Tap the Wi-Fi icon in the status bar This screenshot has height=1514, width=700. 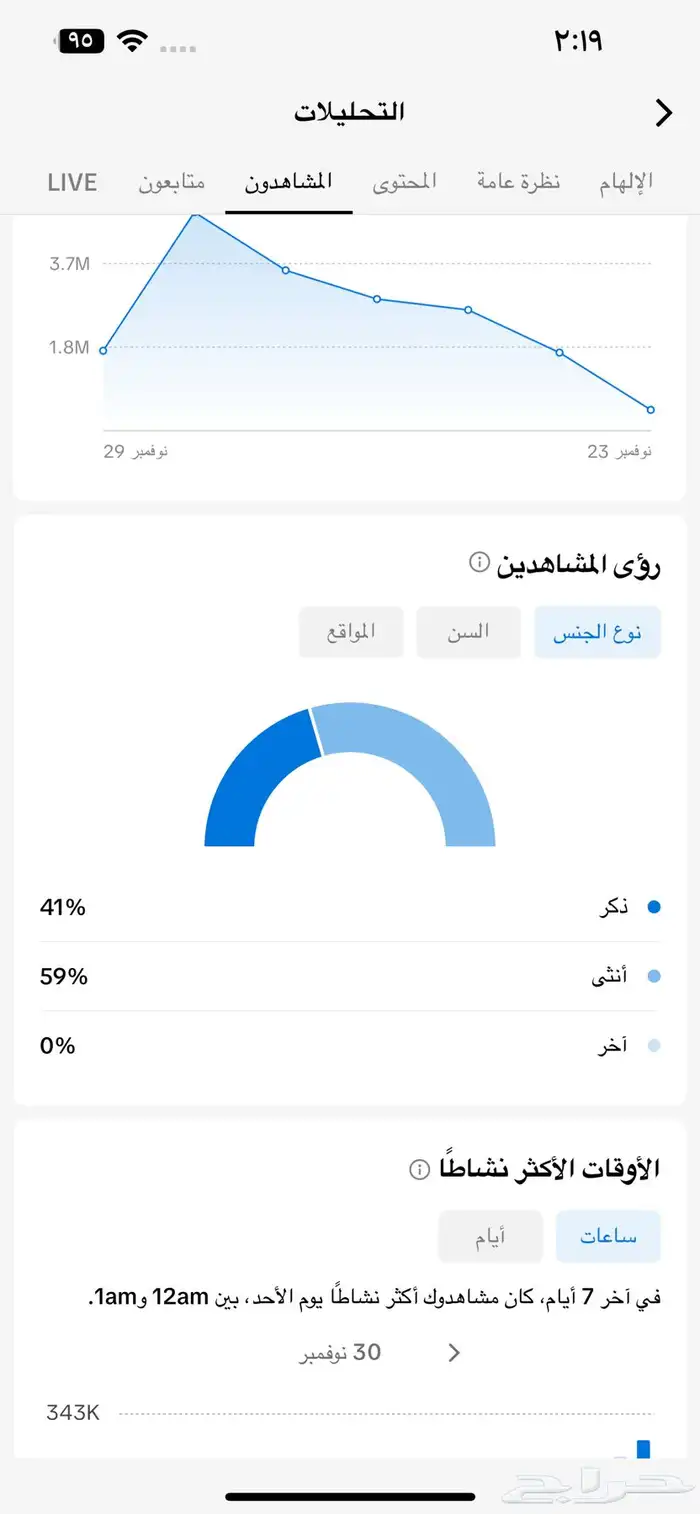(133, 41)
